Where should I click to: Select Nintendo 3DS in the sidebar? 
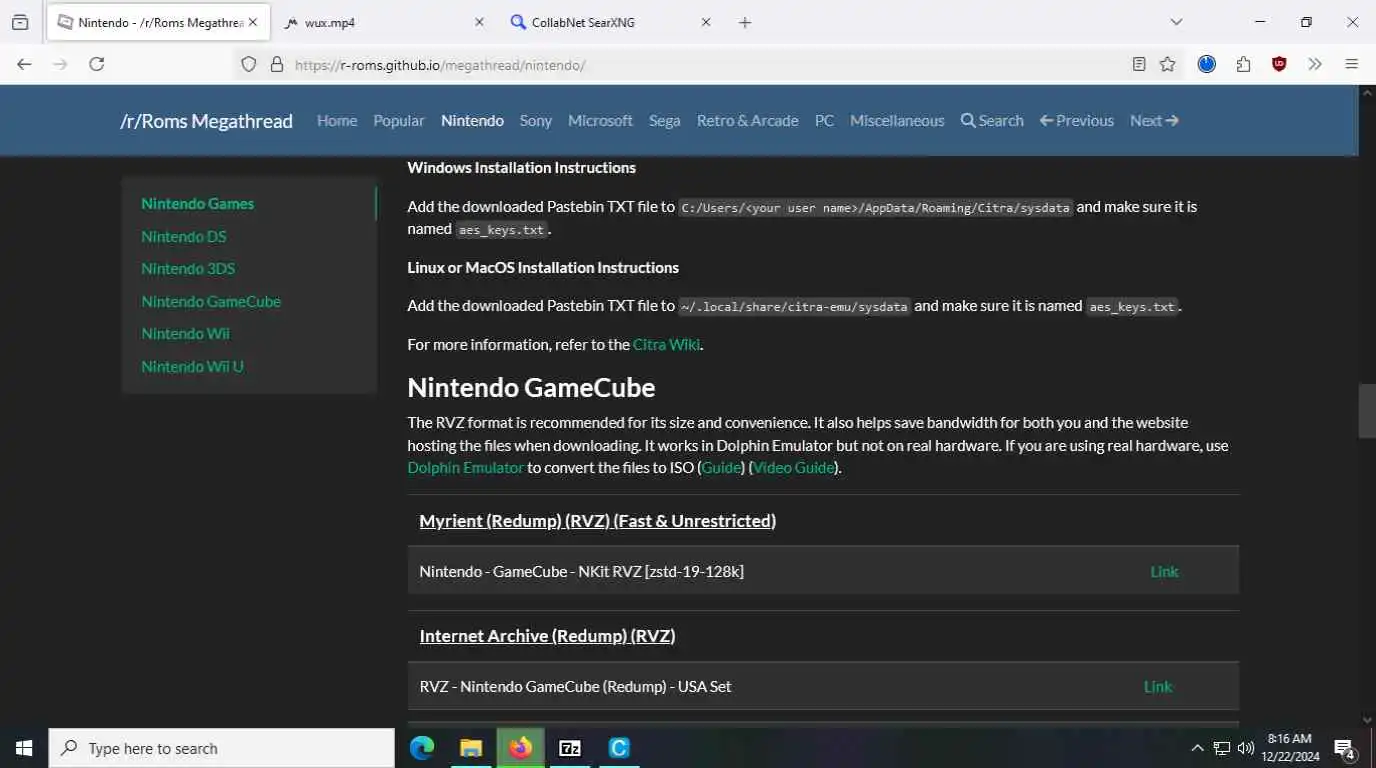(188, 268)
